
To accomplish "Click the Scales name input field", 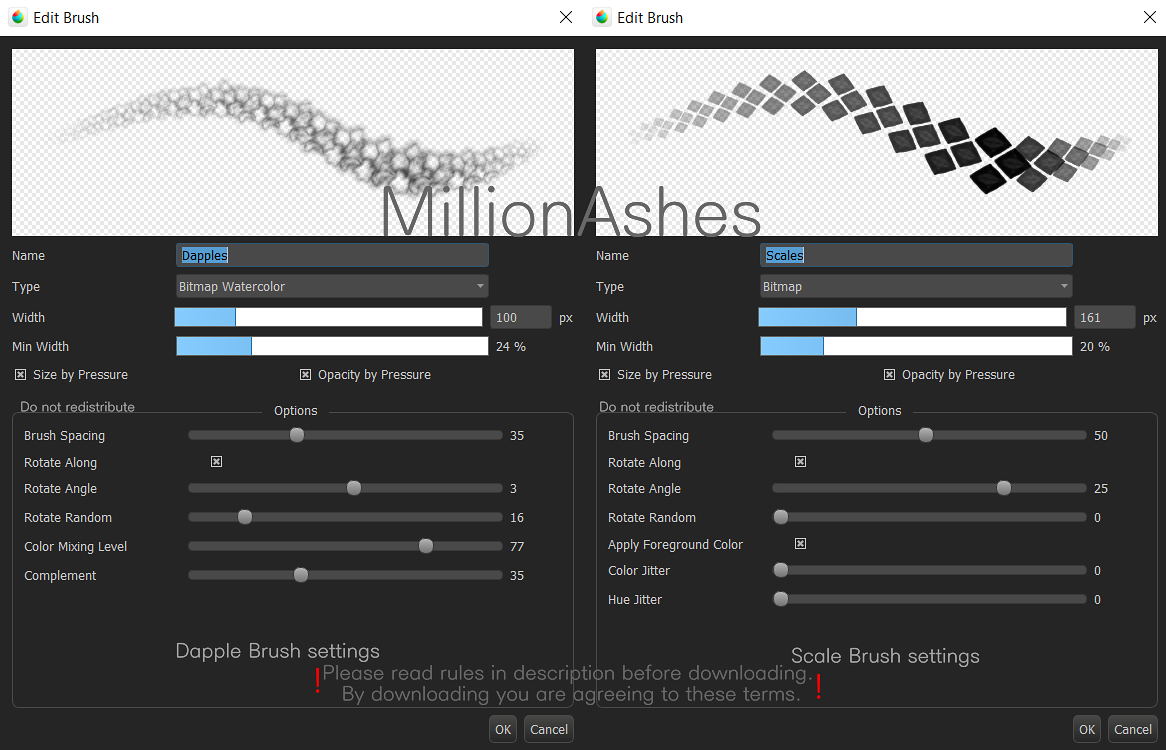I will click(x=915, y=255).
